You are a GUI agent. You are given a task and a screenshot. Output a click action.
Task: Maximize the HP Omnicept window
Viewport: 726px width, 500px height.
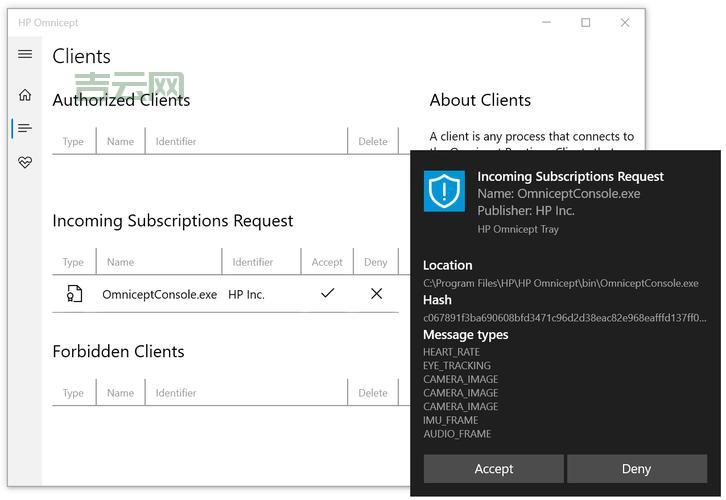point(586,23)
